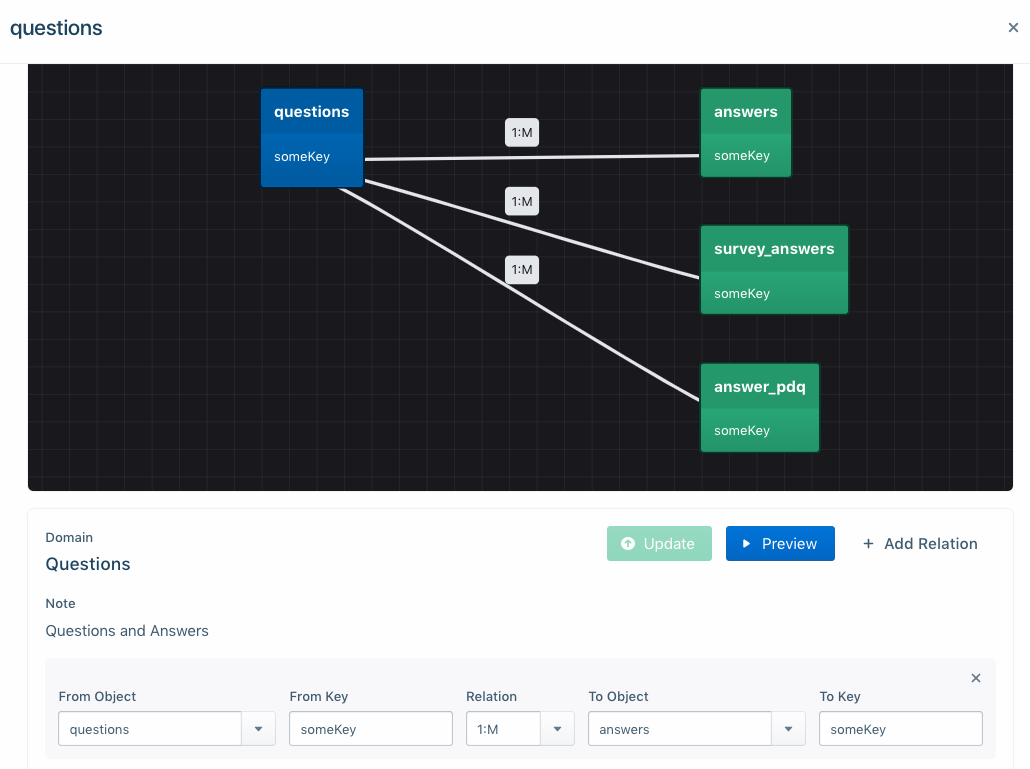1030x769 pixels.
Task: Click 1:M label on answer_pdq relation line
Action: pos(522,270)
